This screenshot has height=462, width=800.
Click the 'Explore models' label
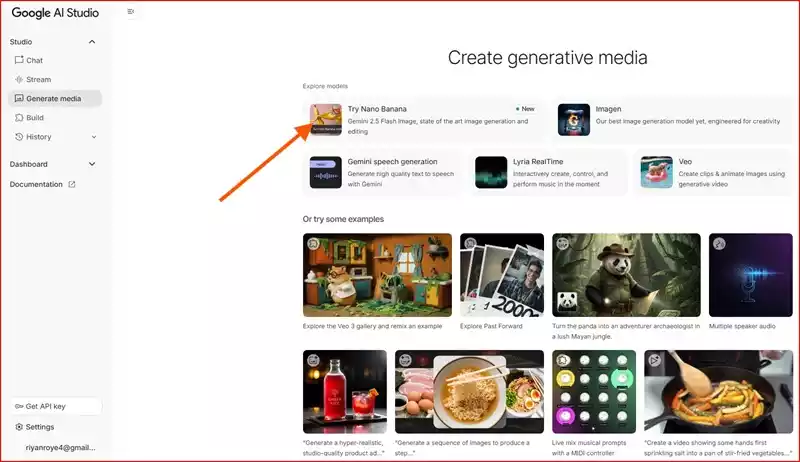[325, 86]
